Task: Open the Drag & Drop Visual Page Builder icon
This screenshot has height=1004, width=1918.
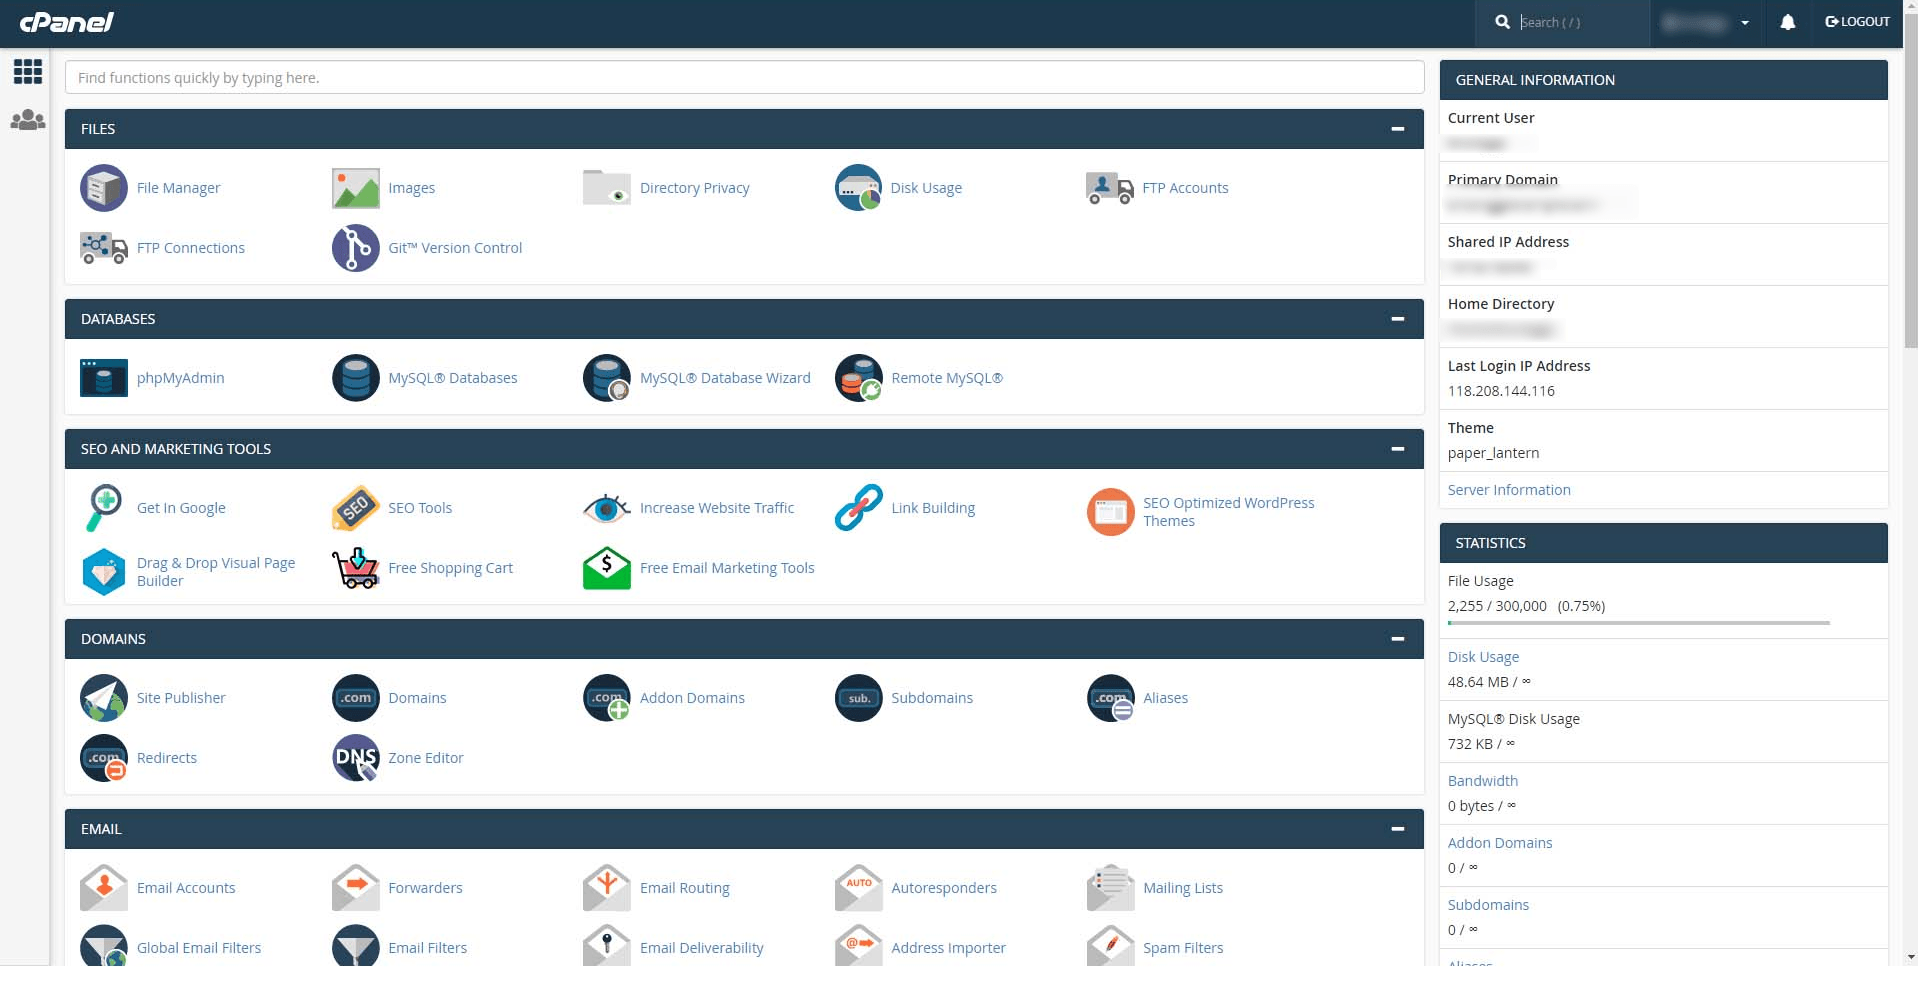Action: [104, 572]
